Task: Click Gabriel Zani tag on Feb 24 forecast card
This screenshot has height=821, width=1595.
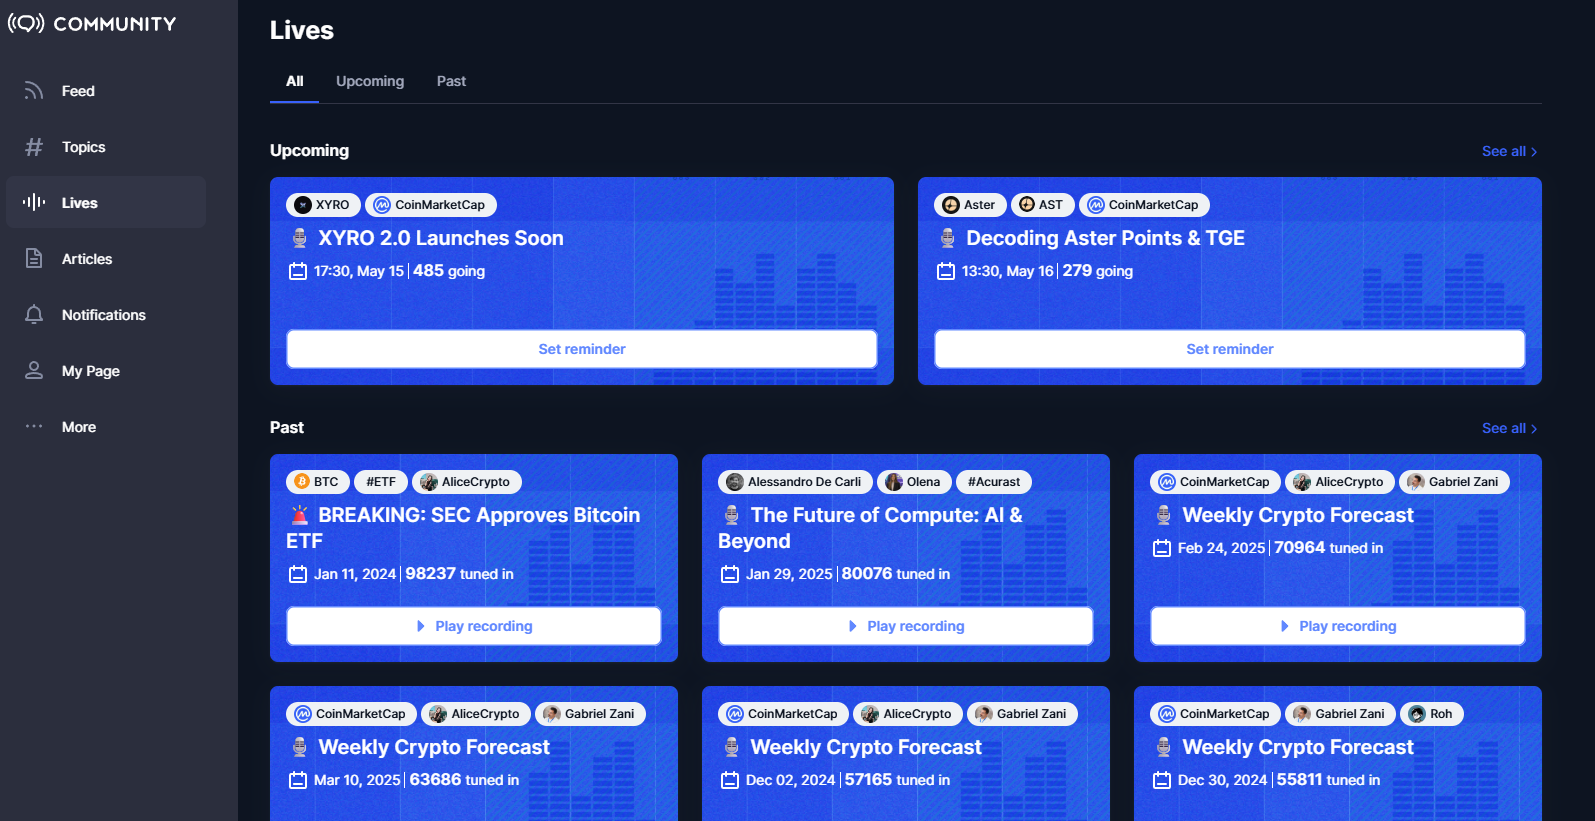Action: pos(1454,482)
